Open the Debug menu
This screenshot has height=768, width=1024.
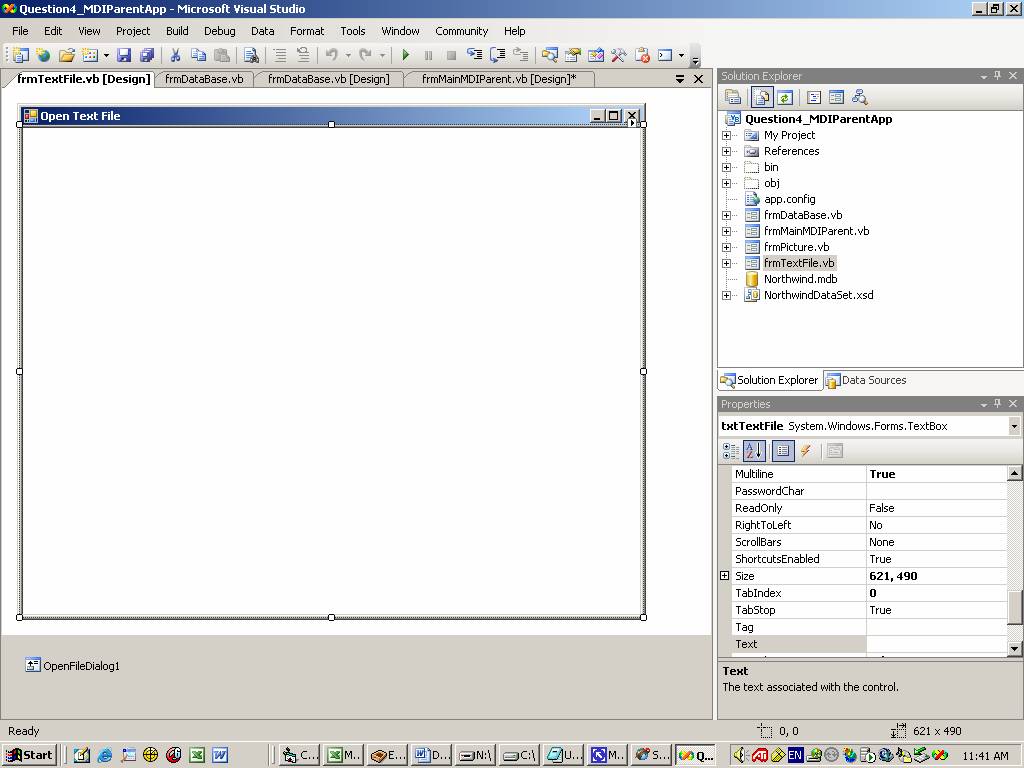point(219,31)
